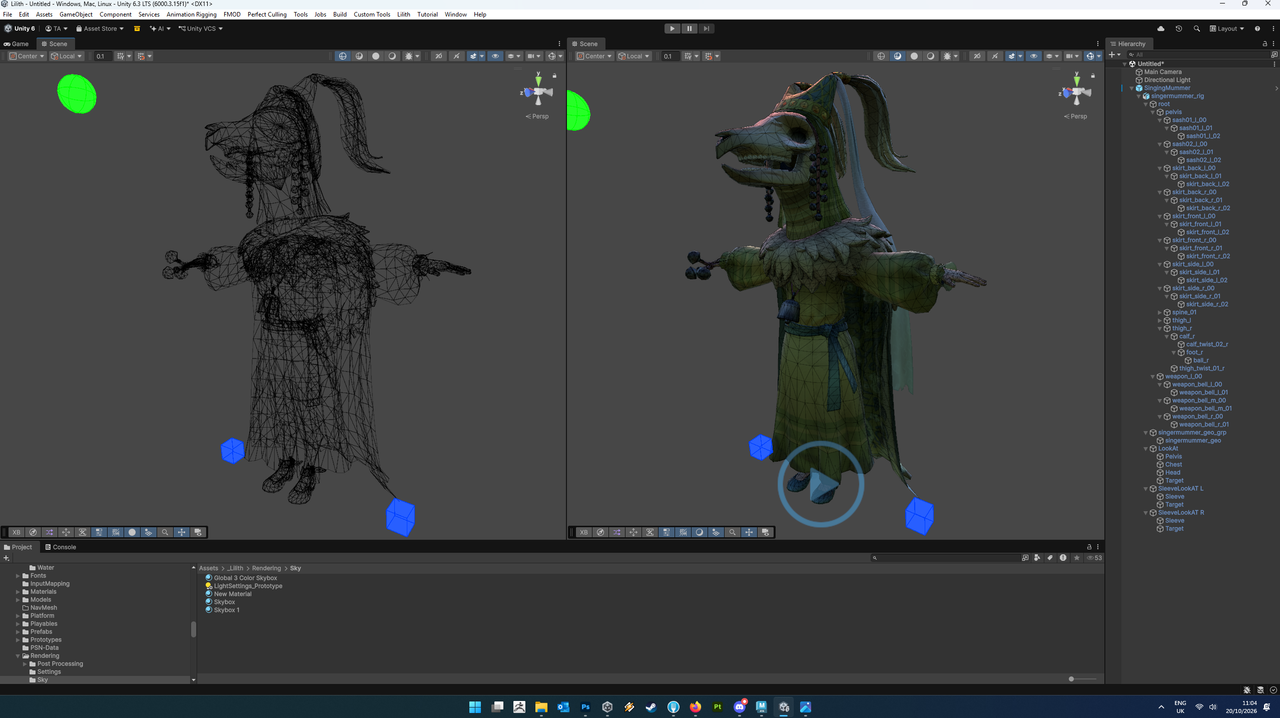Click the Persp label in right Scene view
The height and width of the screenshot is (718, 1280).
1076,116
